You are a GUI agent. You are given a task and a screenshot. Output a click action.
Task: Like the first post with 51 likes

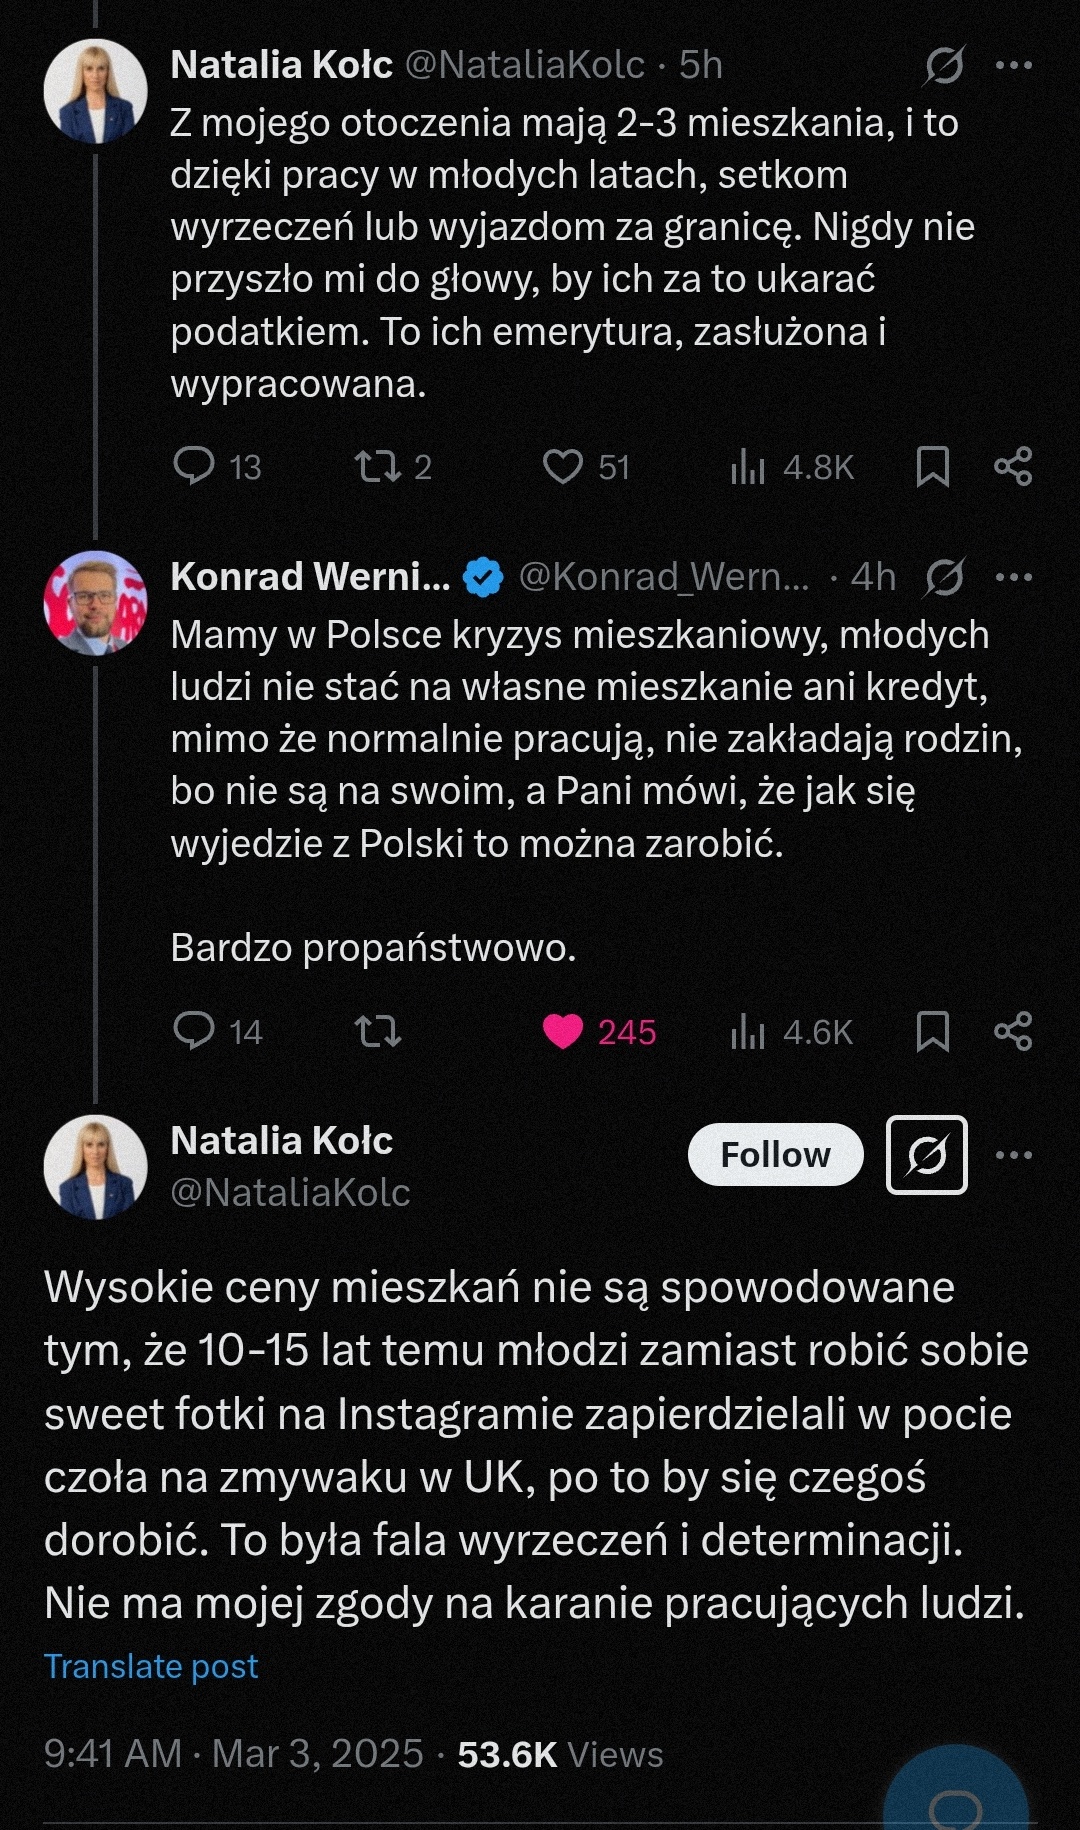pos(563,466)
